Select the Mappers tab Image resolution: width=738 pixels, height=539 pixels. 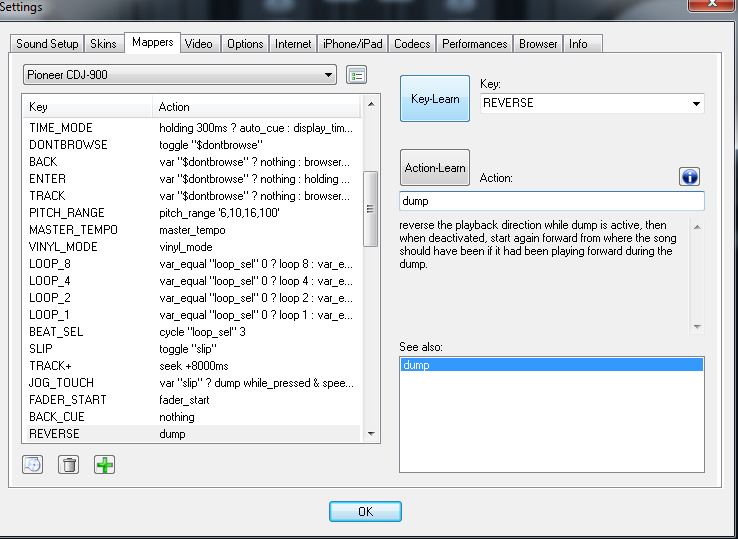click(x=152, y=42)
